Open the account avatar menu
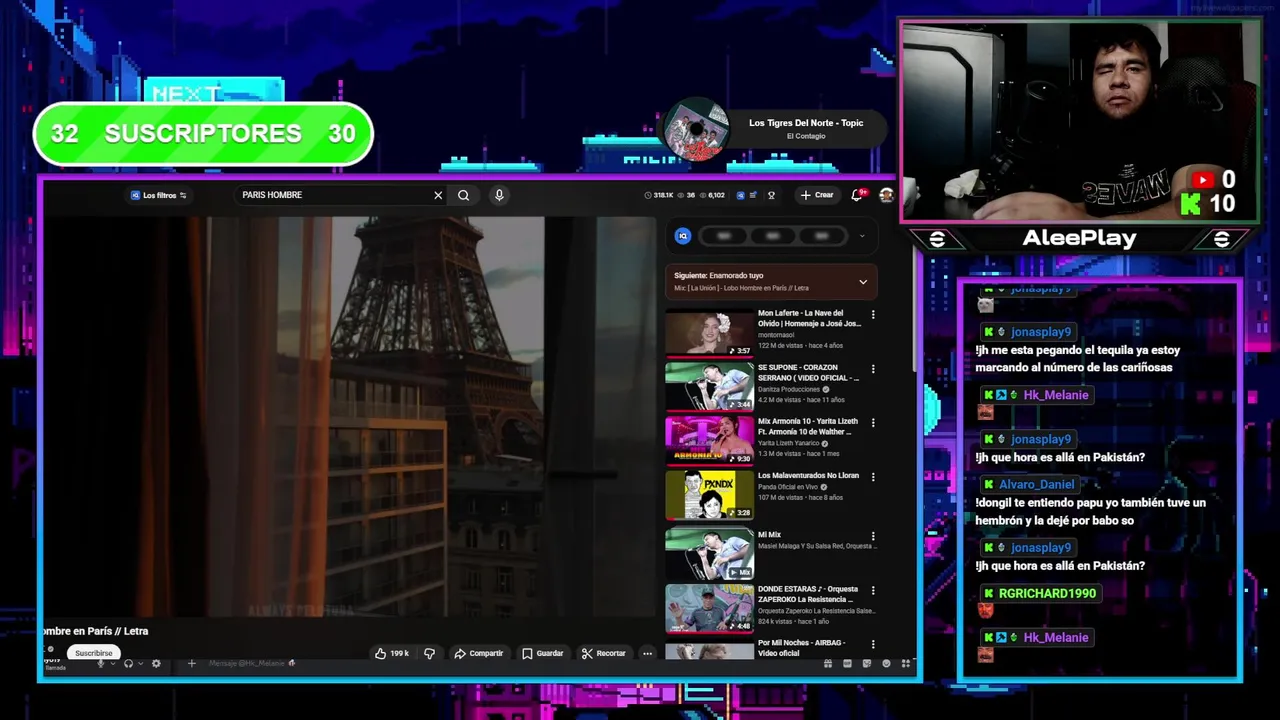 coord(886,195)
